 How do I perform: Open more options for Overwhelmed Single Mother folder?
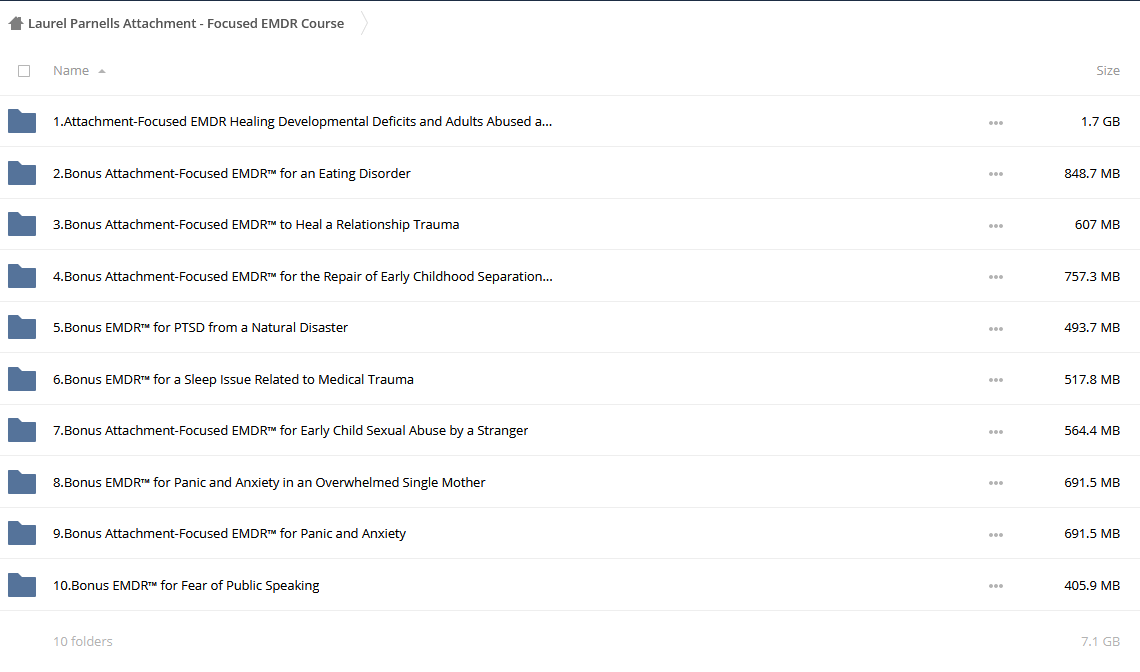click(996, 483)
